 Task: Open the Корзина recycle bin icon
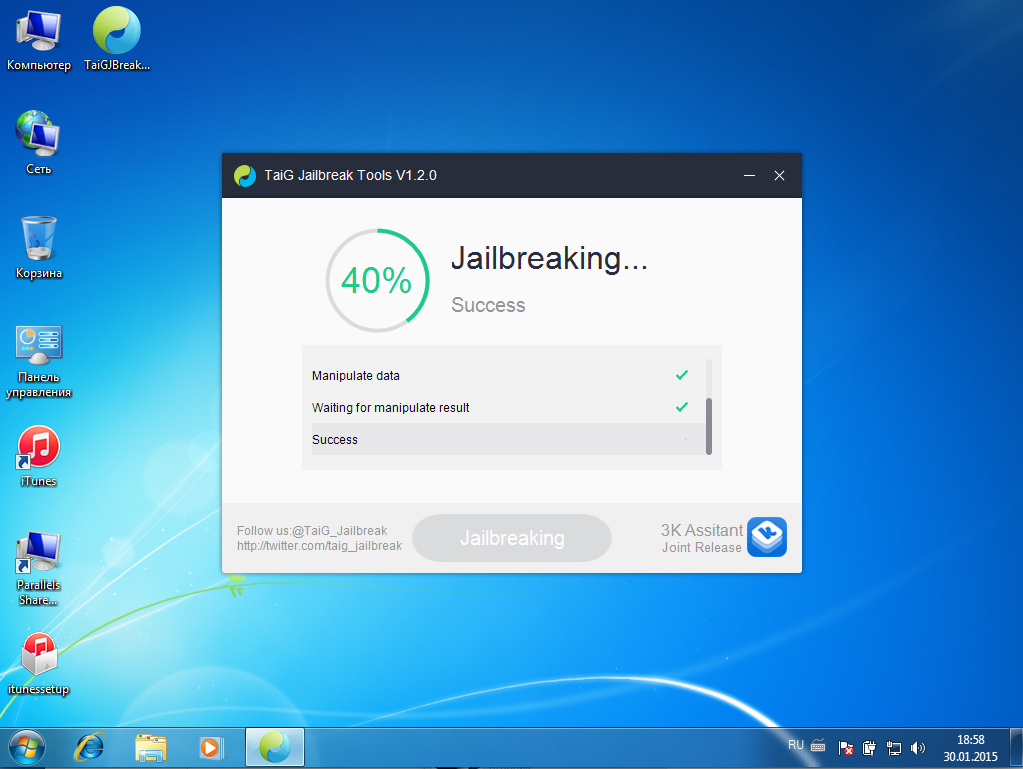(39, 240)
